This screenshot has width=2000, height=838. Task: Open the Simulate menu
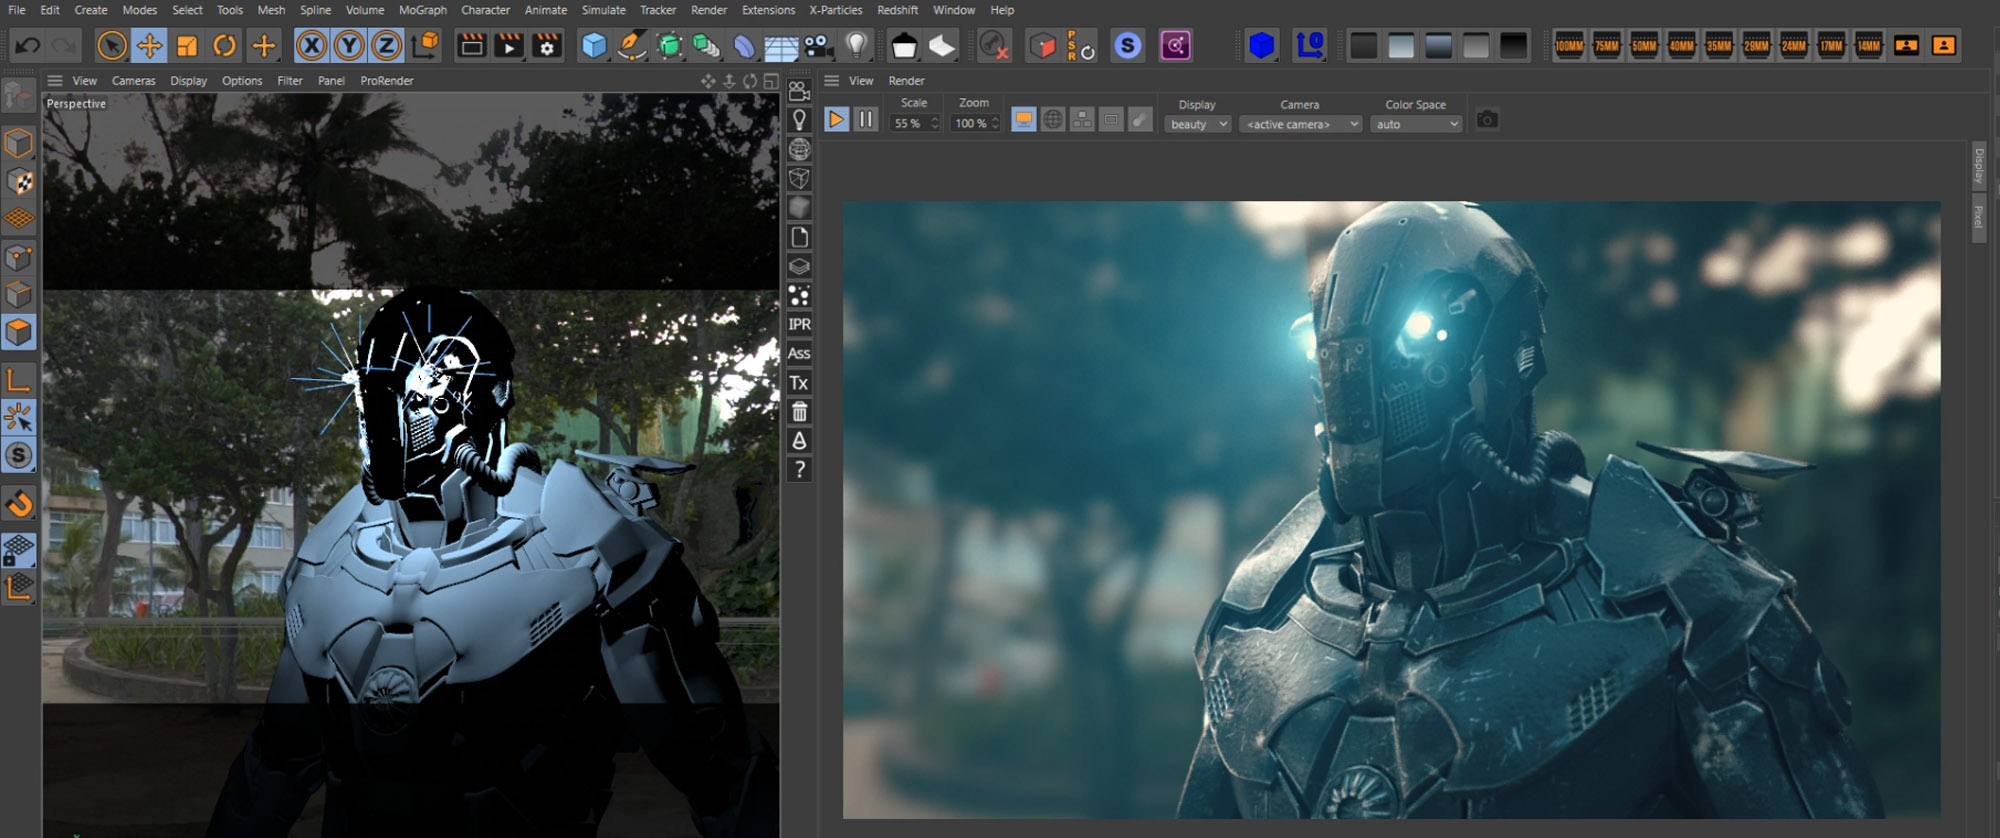[x=604, y=10]
